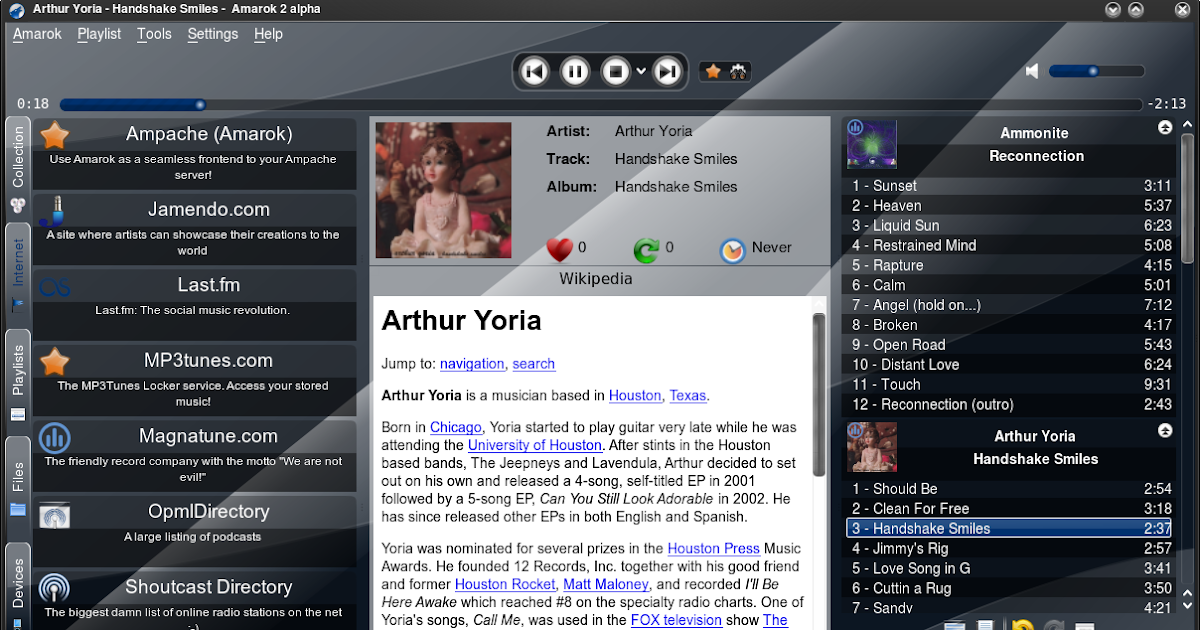1200x630 pixels.
Task: Select the playing track 3 - Handshake Smiles
Action: tap(1011, 528)
